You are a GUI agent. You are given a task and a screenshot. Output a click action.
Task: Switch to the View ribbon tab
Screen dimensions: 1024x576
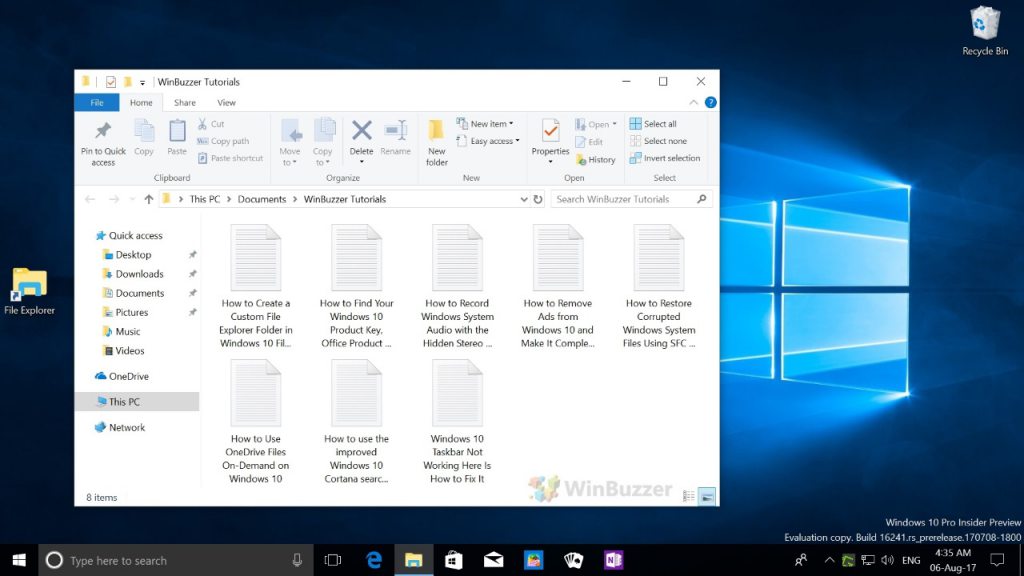point(226,102)
